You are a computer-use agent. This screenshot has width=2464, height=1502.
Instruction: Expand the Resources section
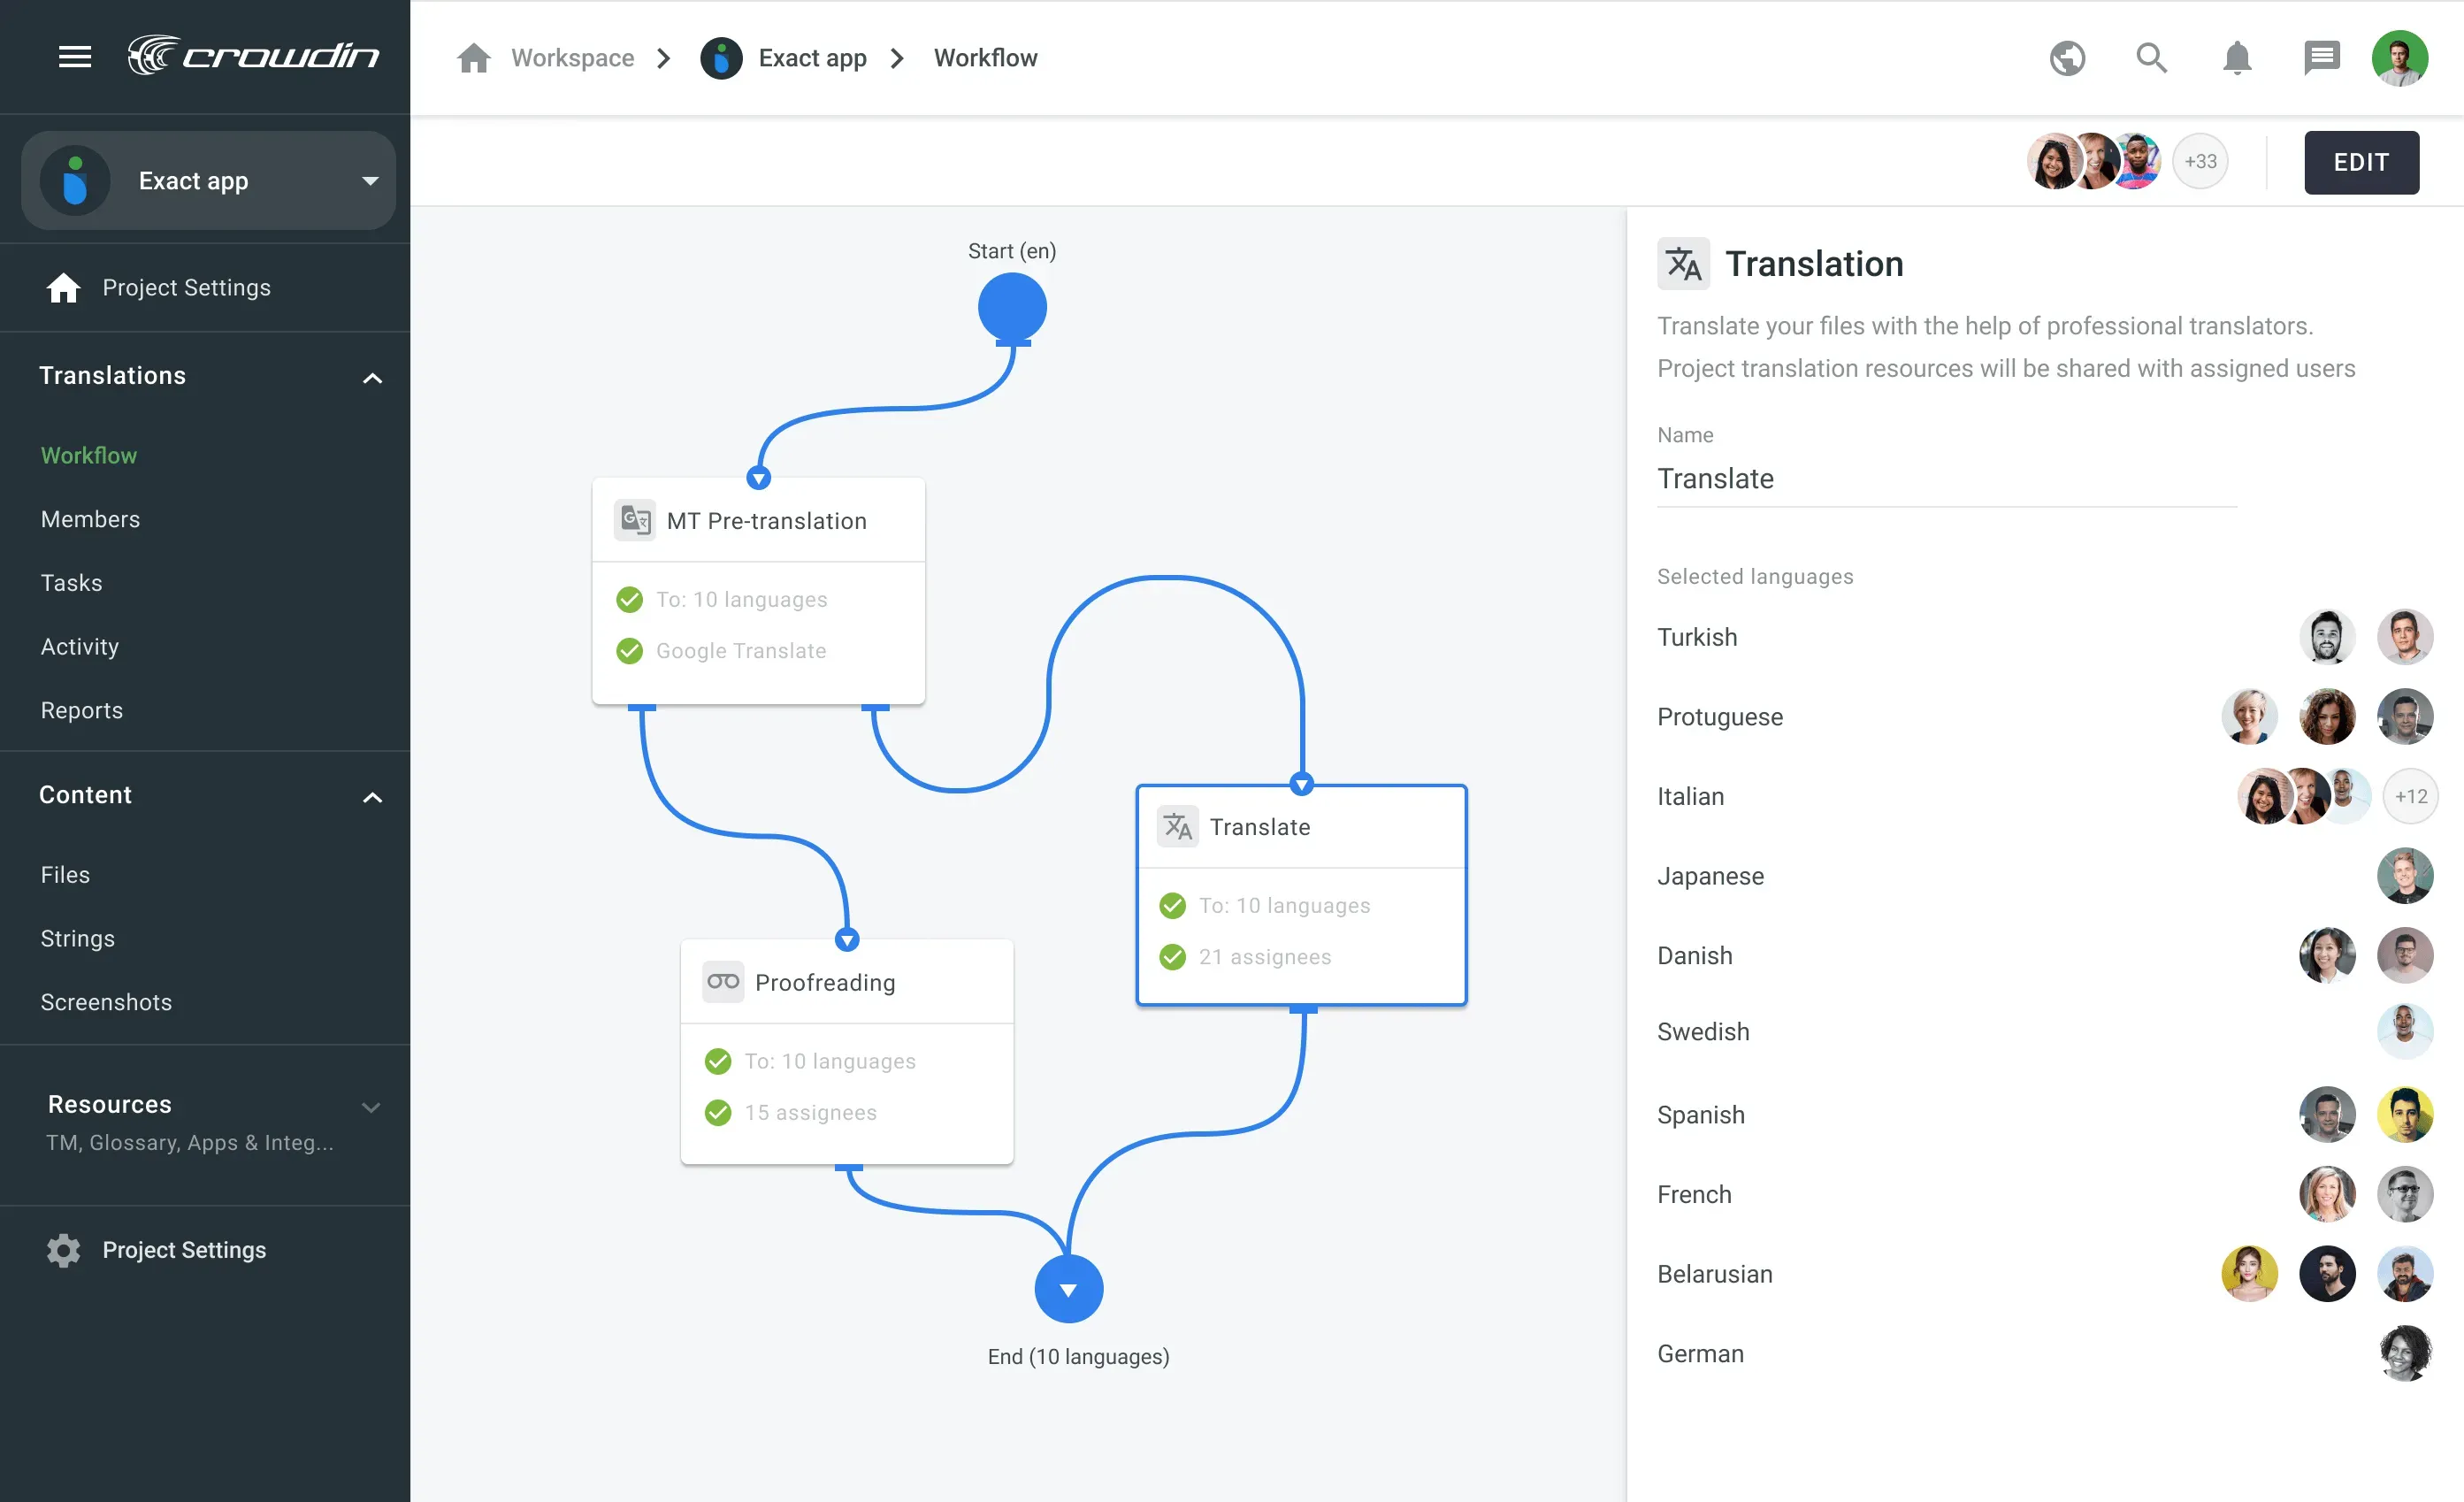[x=371, y=1107]
